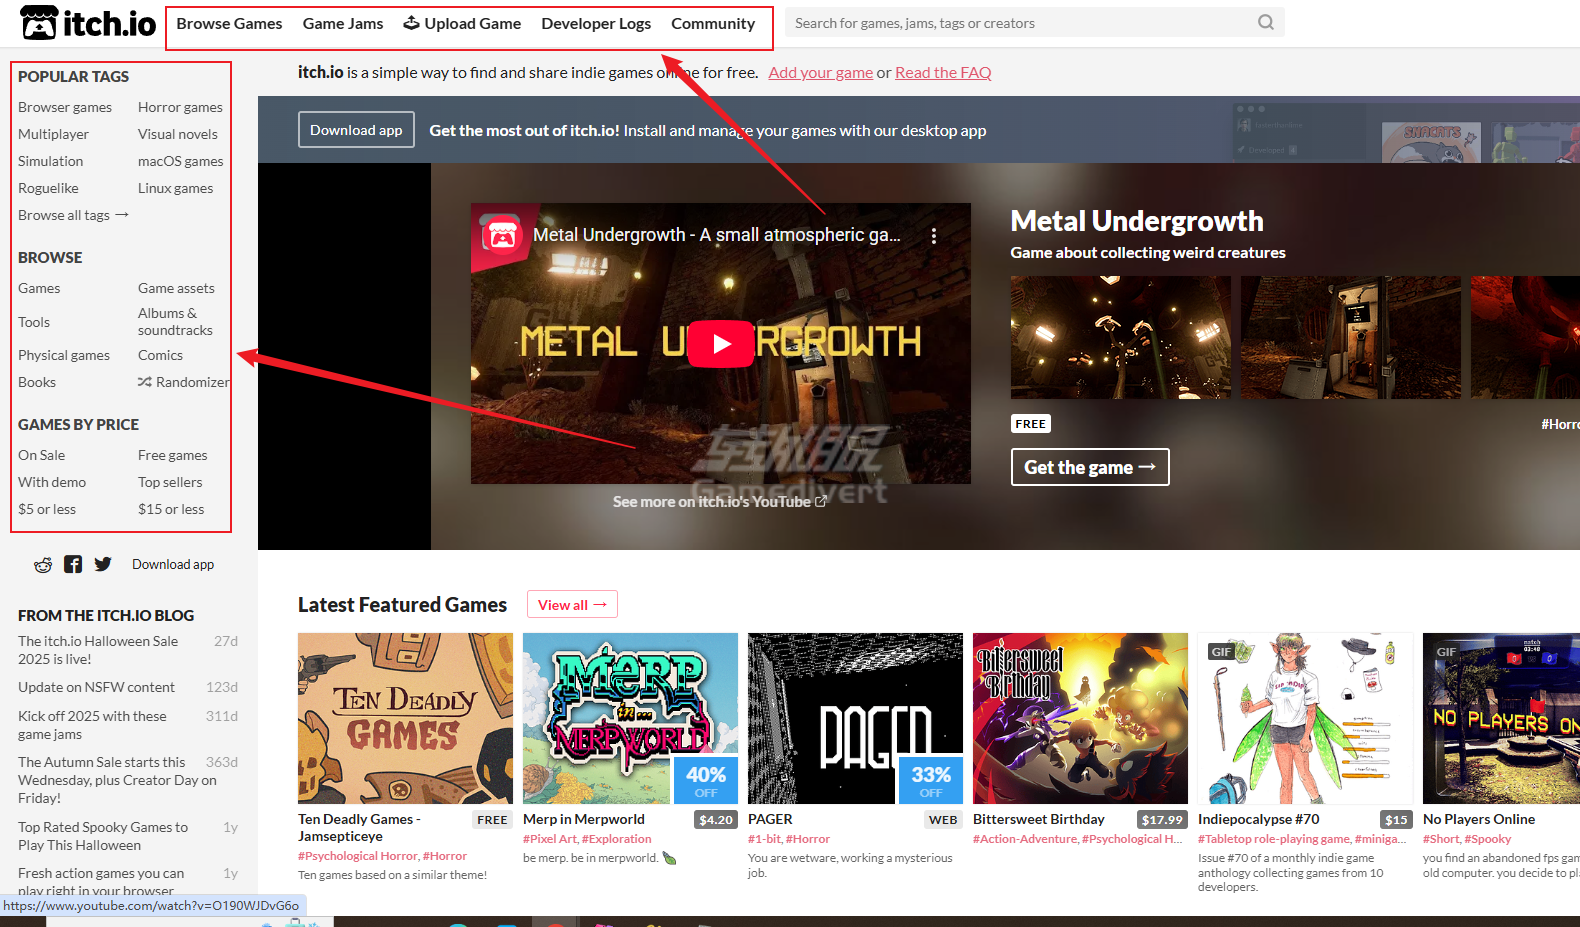Go to the Game Jams page
The image size is (1580, 927).
pos(342,24)
